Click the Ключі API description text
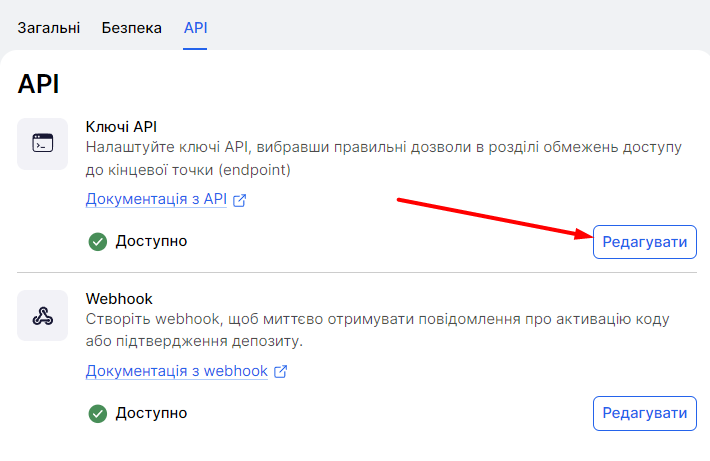The width and height of the screenshot is (710, 461). 383,158
